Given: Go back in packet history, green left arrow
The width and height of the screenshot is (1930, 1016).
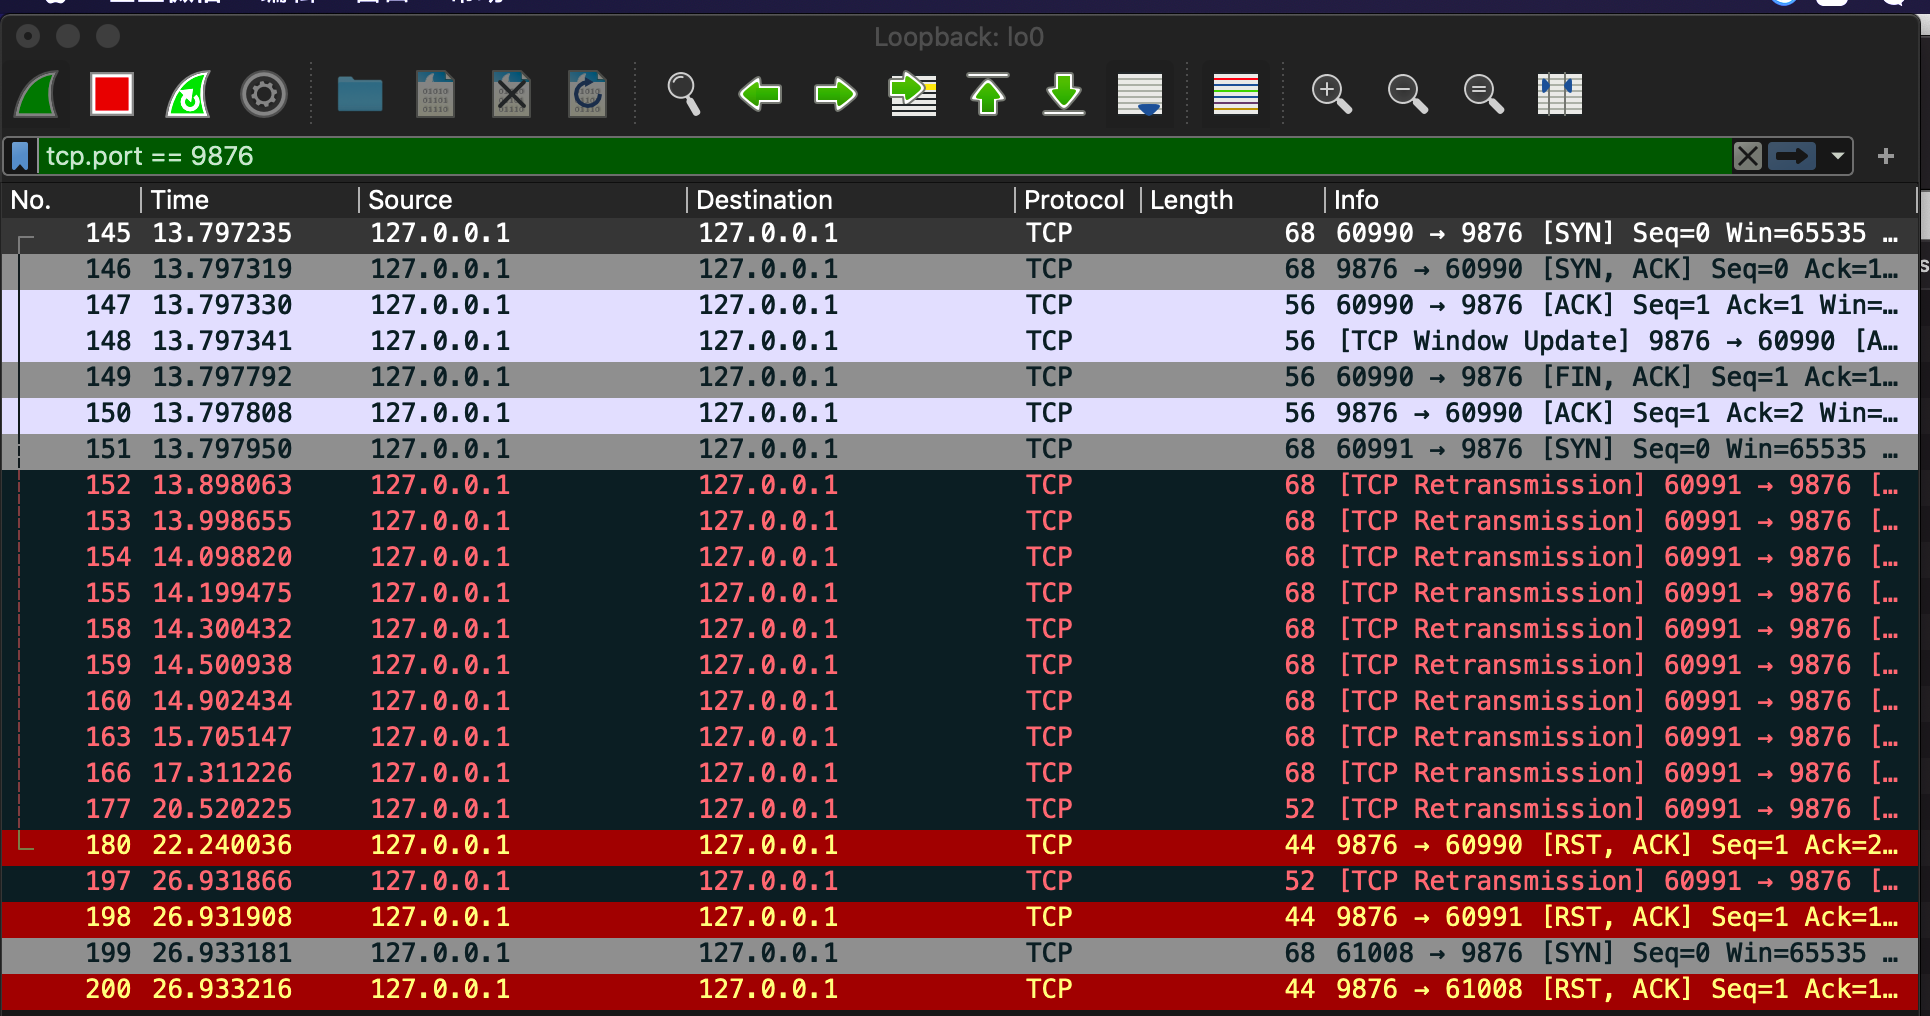Looking at the screenshot, I should (760, 95).
